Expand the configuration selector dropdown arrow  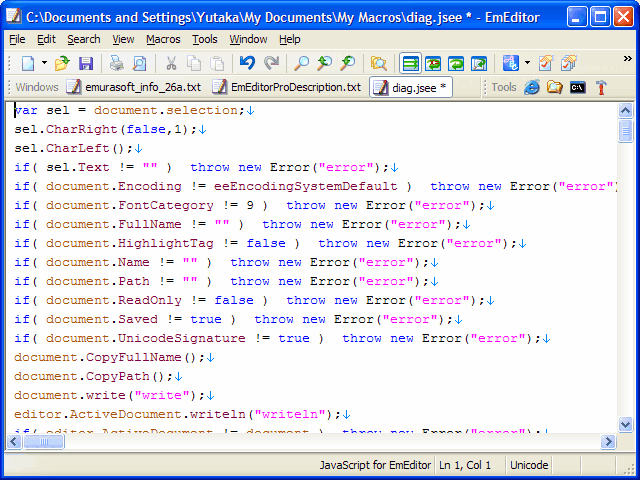pos(527,63)
